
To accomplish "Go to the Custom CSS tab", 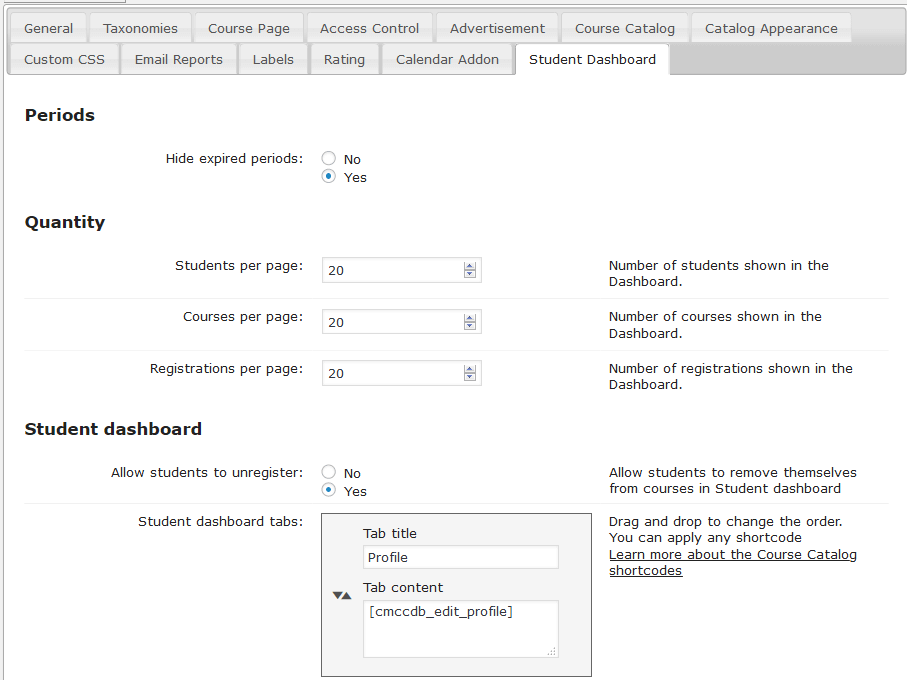I will pos(64,59).
